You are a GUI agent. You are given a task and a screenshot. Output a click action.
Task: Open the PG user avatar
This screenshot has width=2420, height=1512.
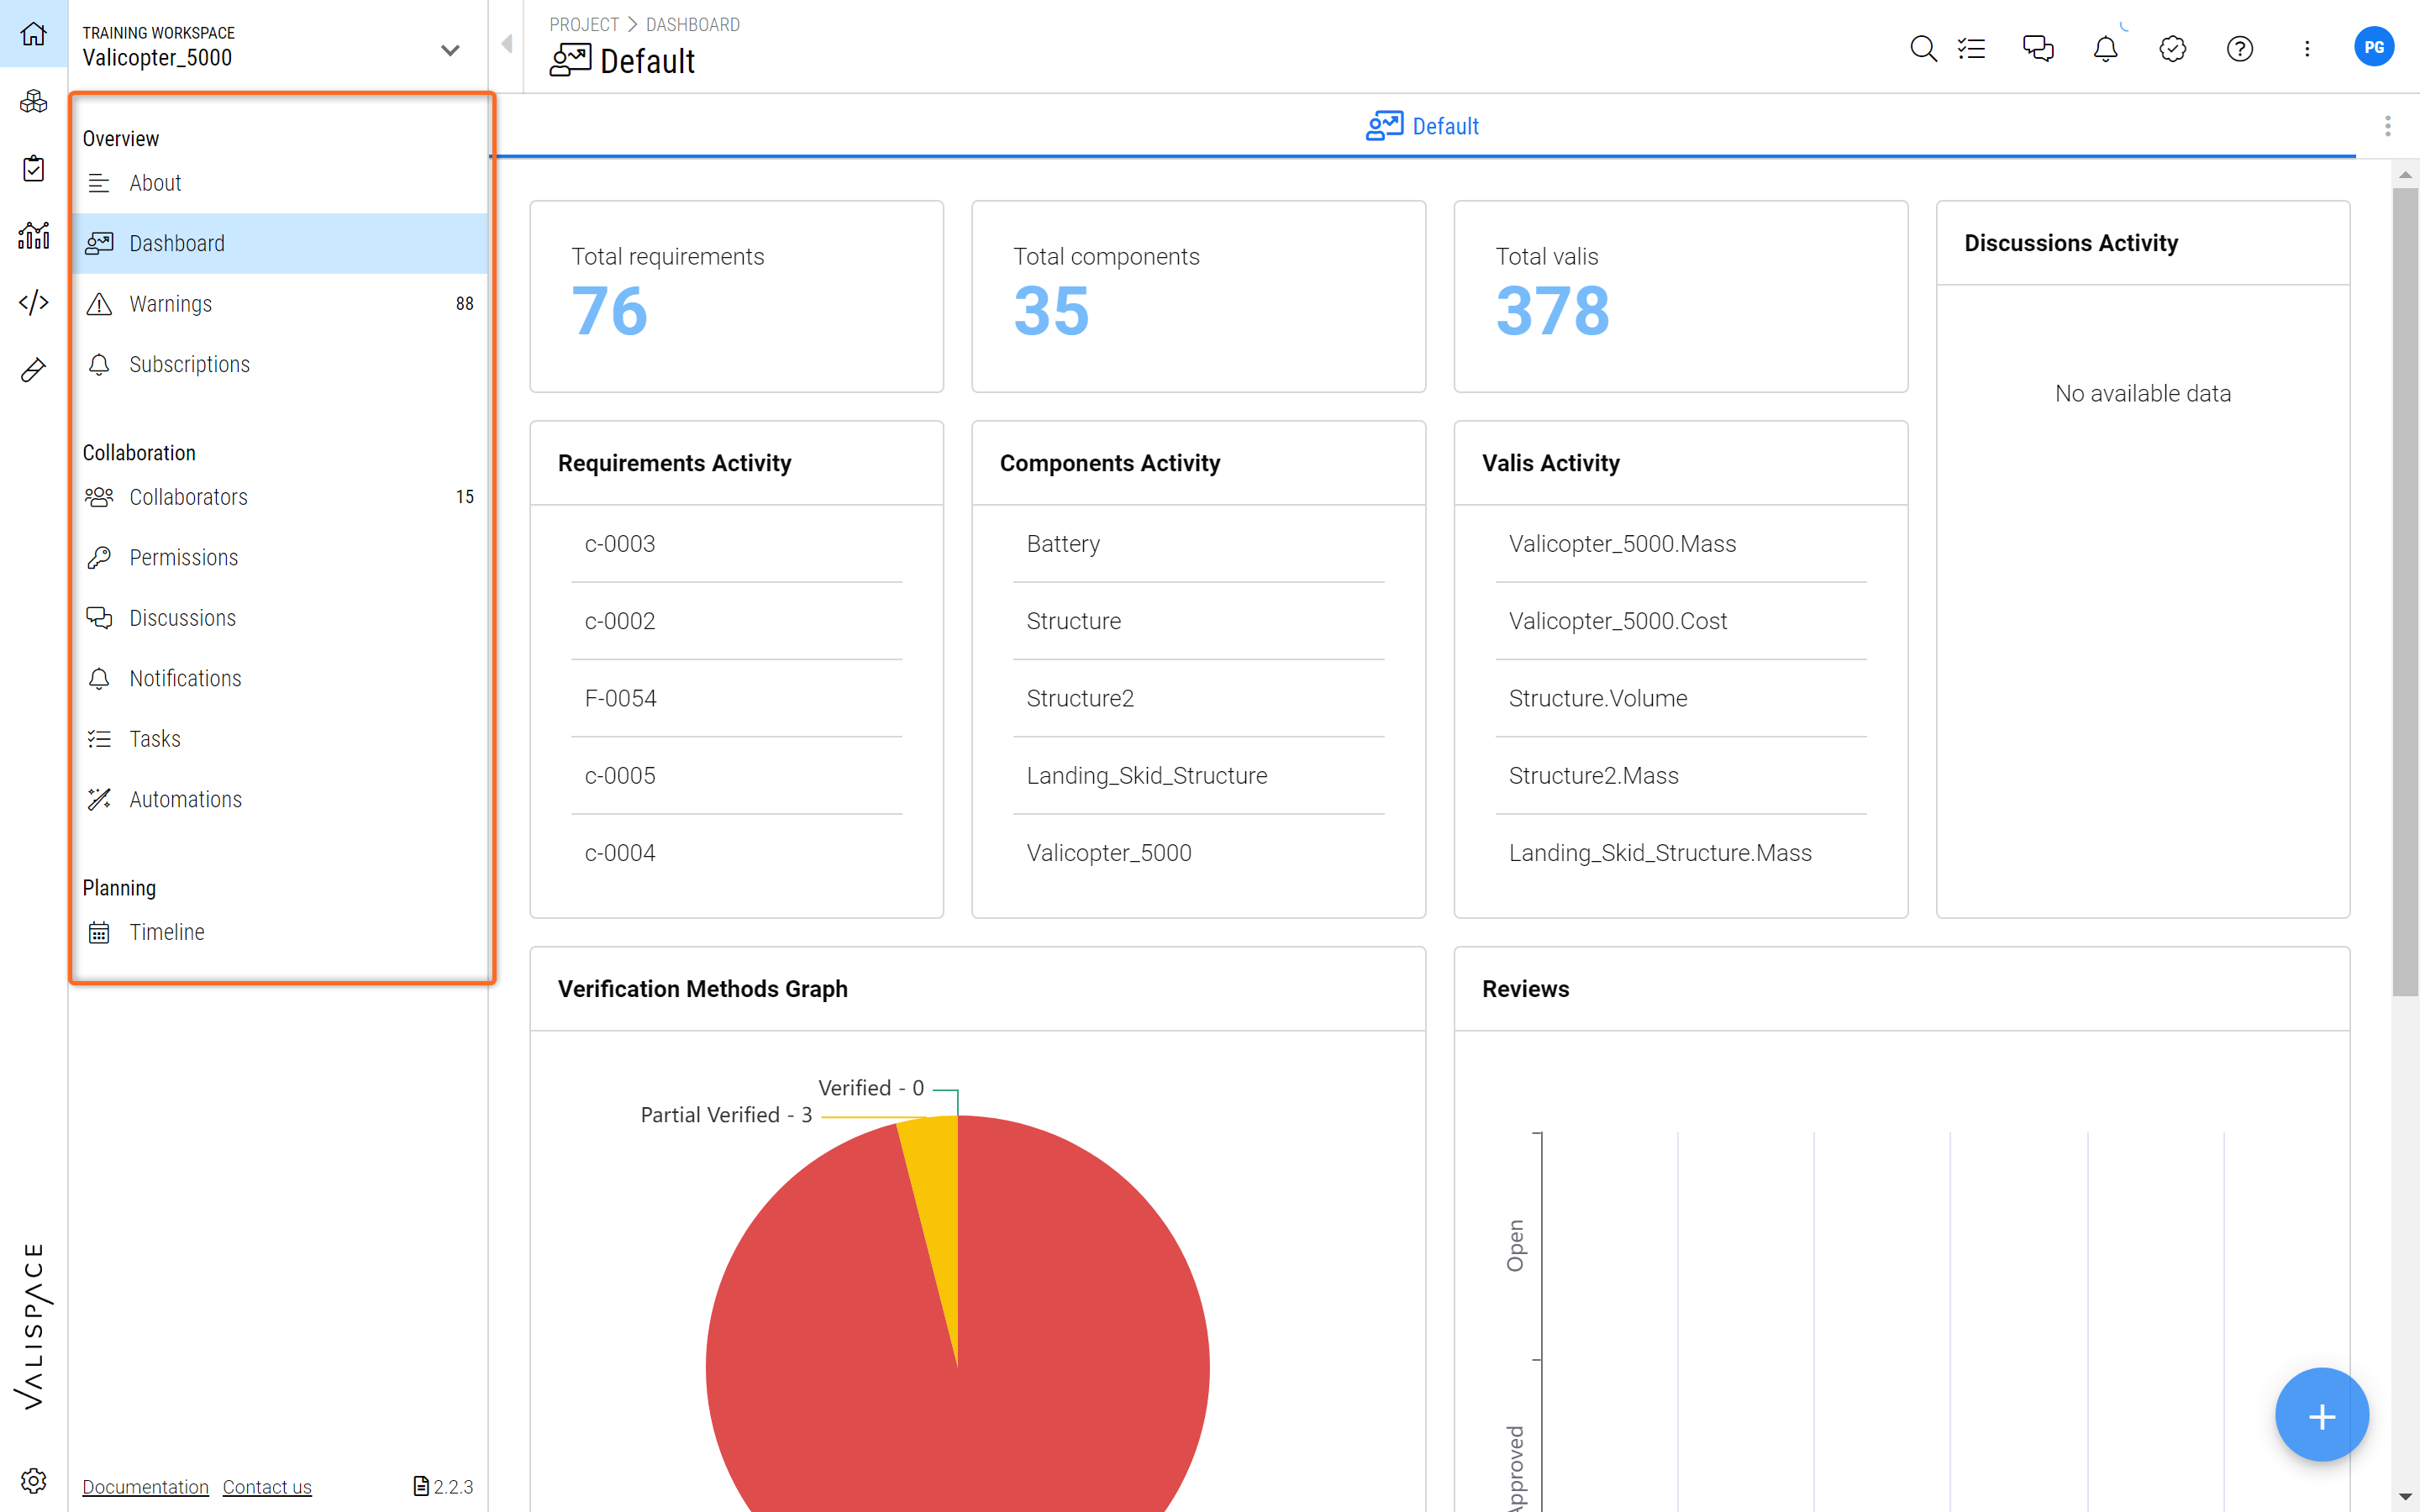tap(2374, 47)
